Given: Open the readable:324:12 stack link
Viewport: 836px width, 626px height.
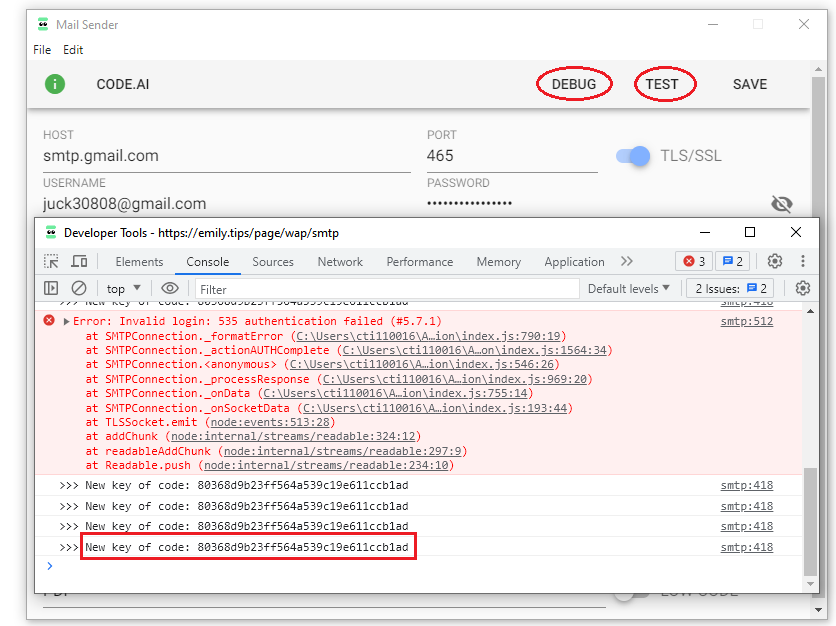Looking at the screenshot, I should coord(293,436).
